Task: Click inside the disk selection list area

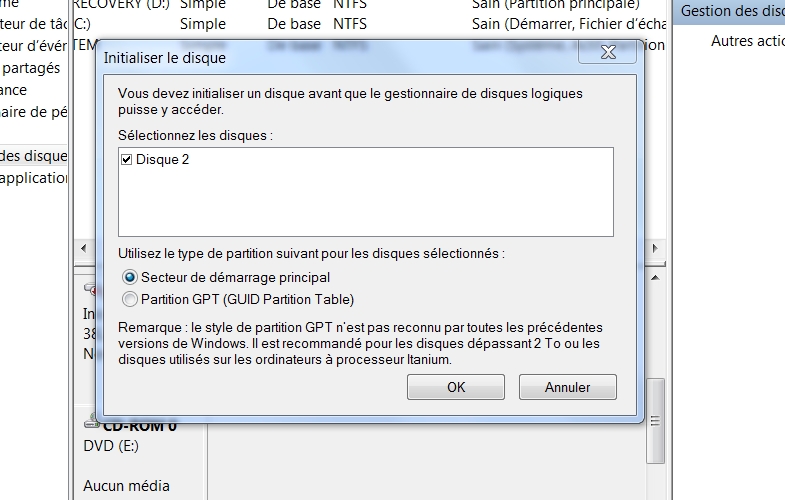Action: (x=366, y=192)
